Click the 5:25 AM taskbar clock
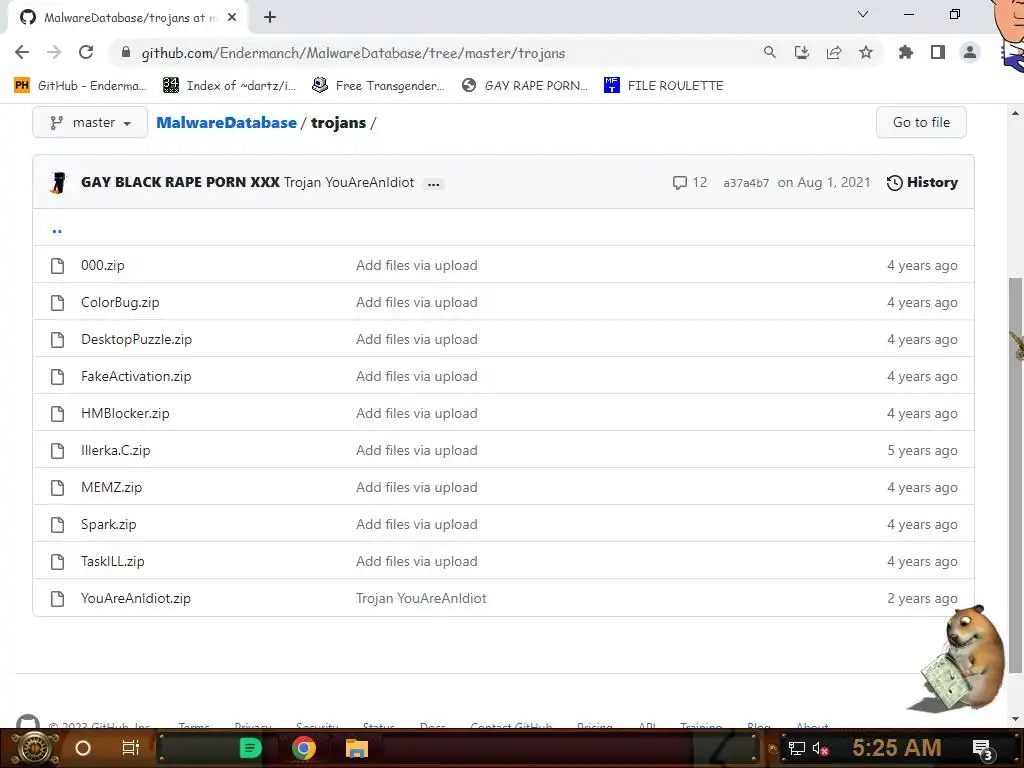Viewport: 1024px width, 768px height. [897, 748]
